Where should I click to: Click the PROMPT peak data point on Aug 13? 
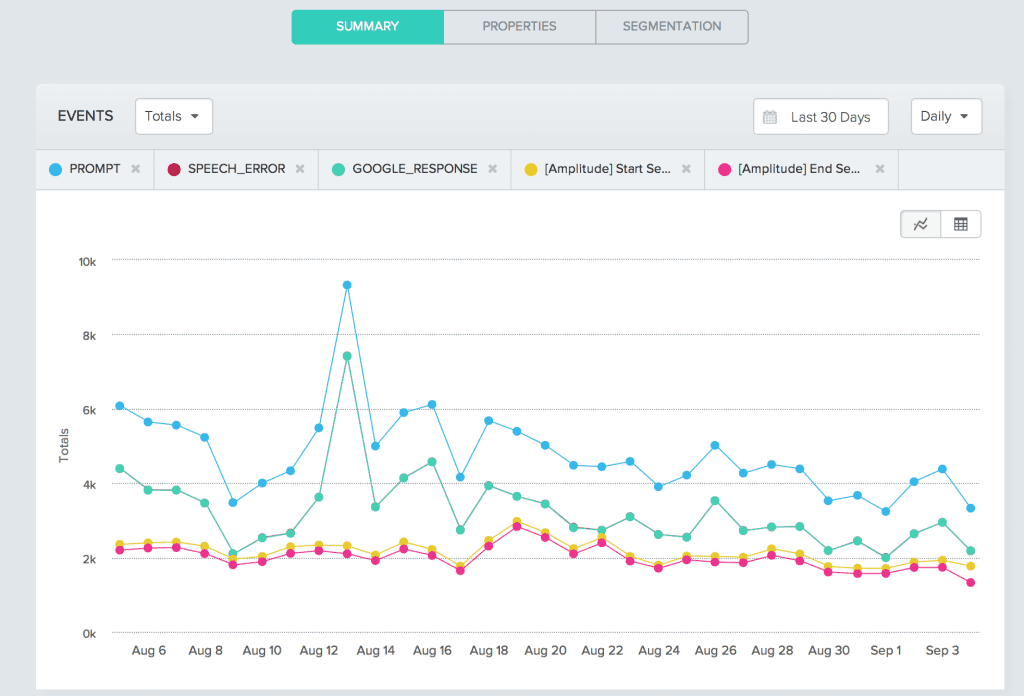pos(347,285)
